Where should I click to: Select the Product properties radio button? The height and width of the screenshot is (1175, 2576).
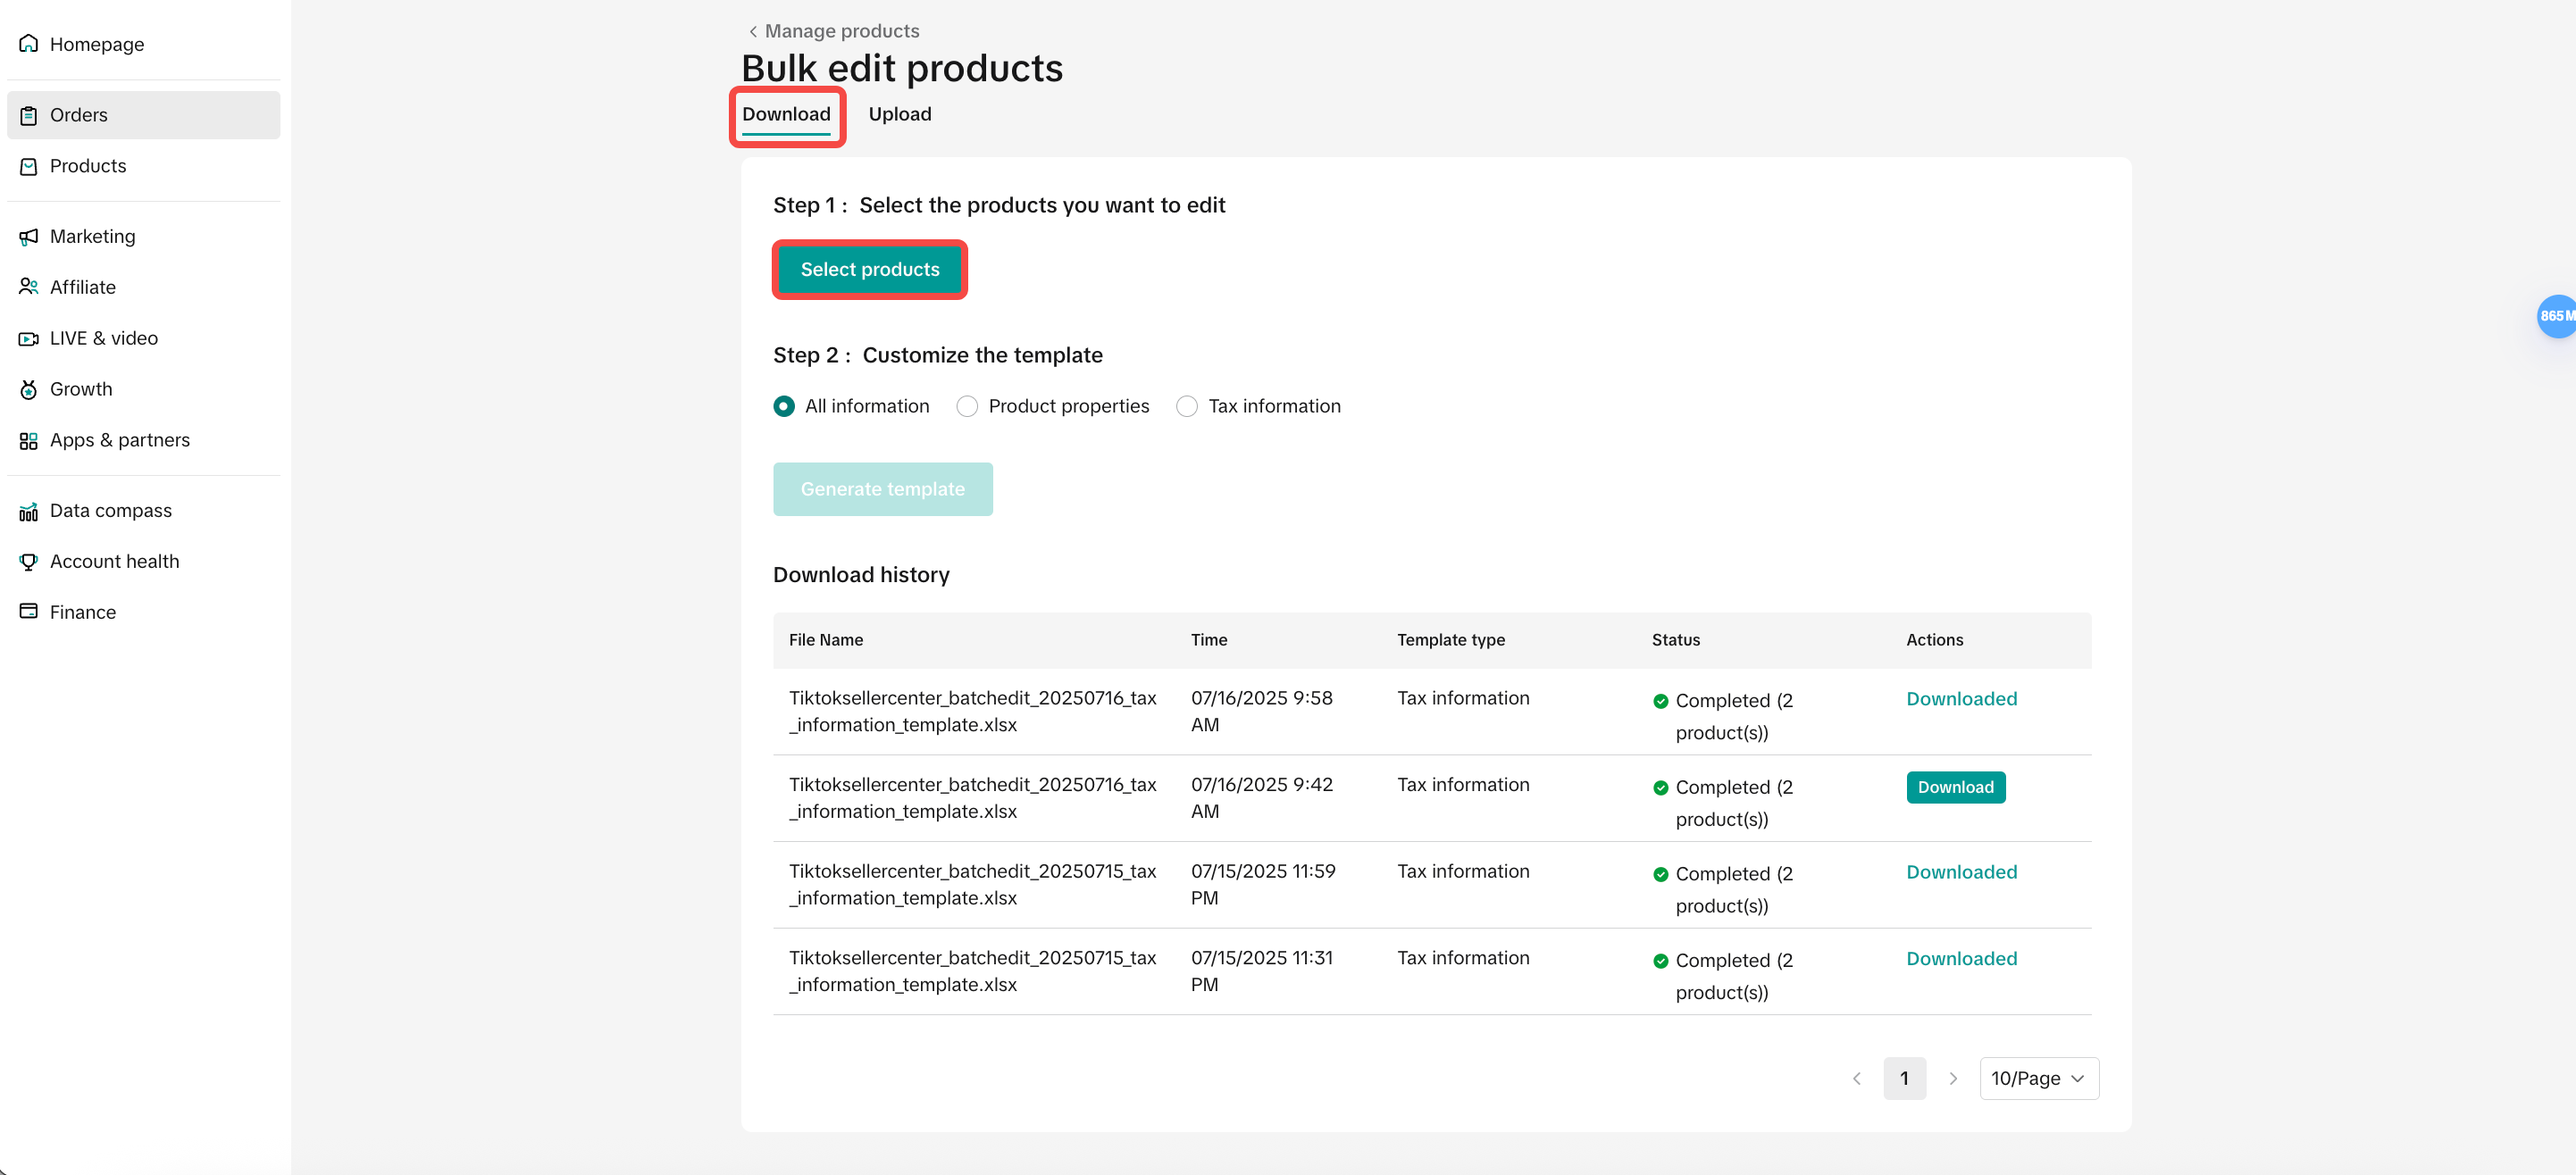pyautogui.click(x=967, y=406)
